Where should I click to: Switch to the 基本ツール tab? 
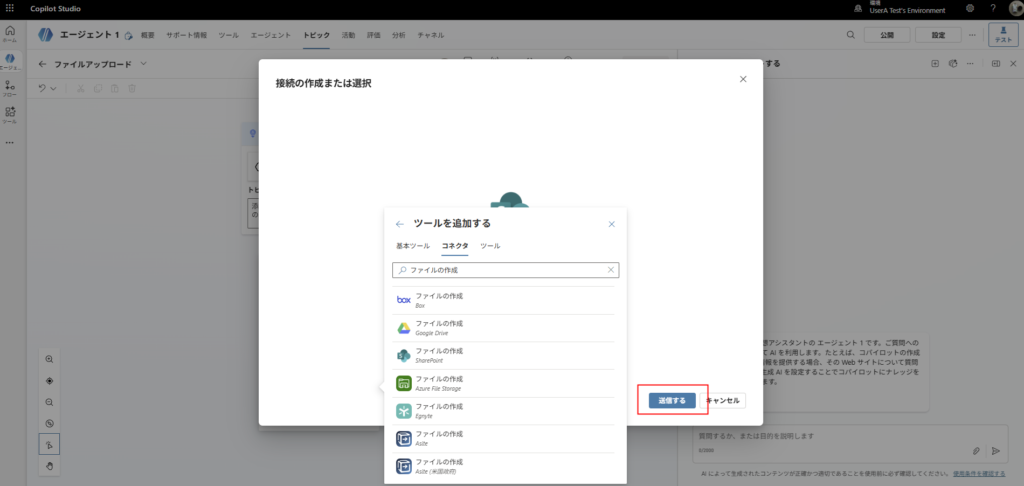[412, 246]
